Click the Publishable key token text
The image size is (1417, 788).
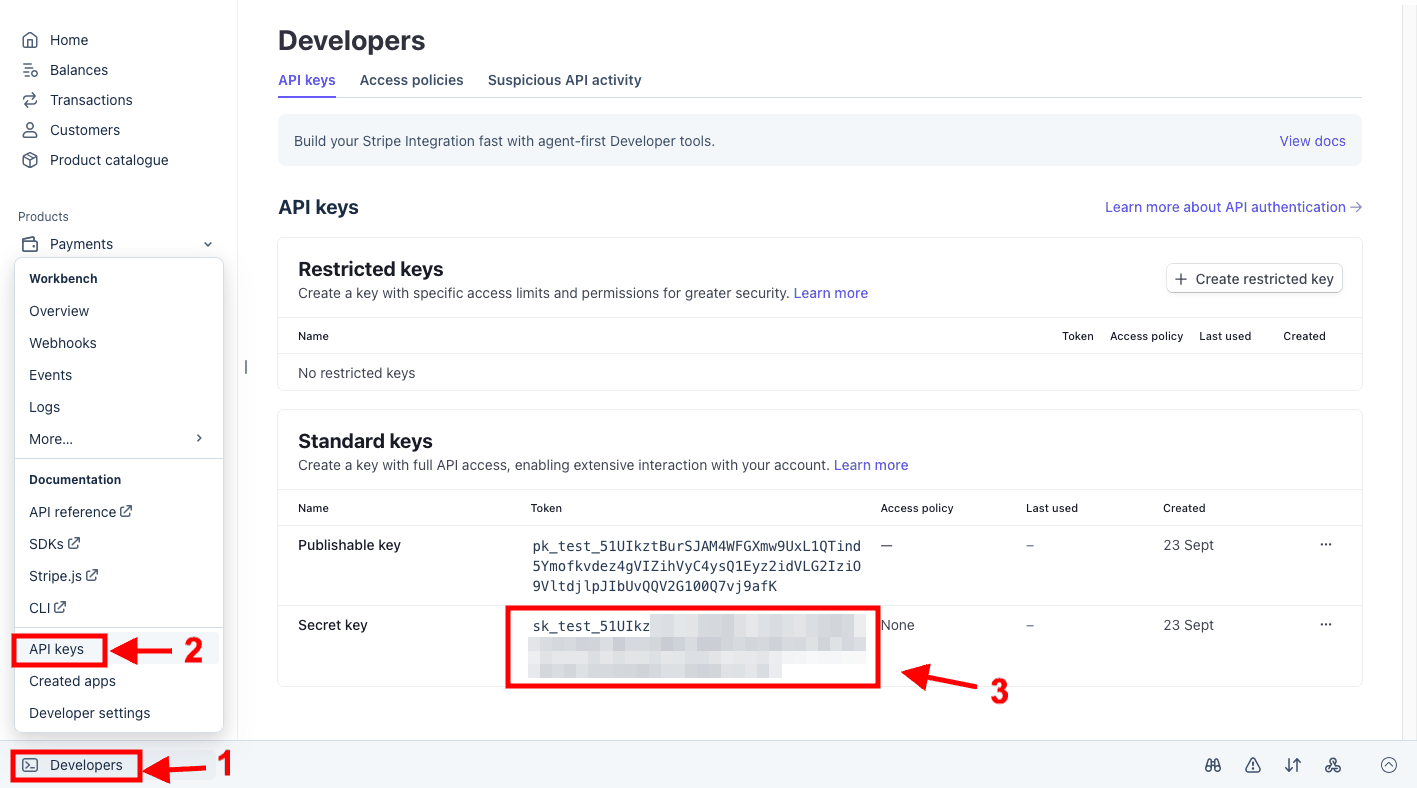pos(697,566)
